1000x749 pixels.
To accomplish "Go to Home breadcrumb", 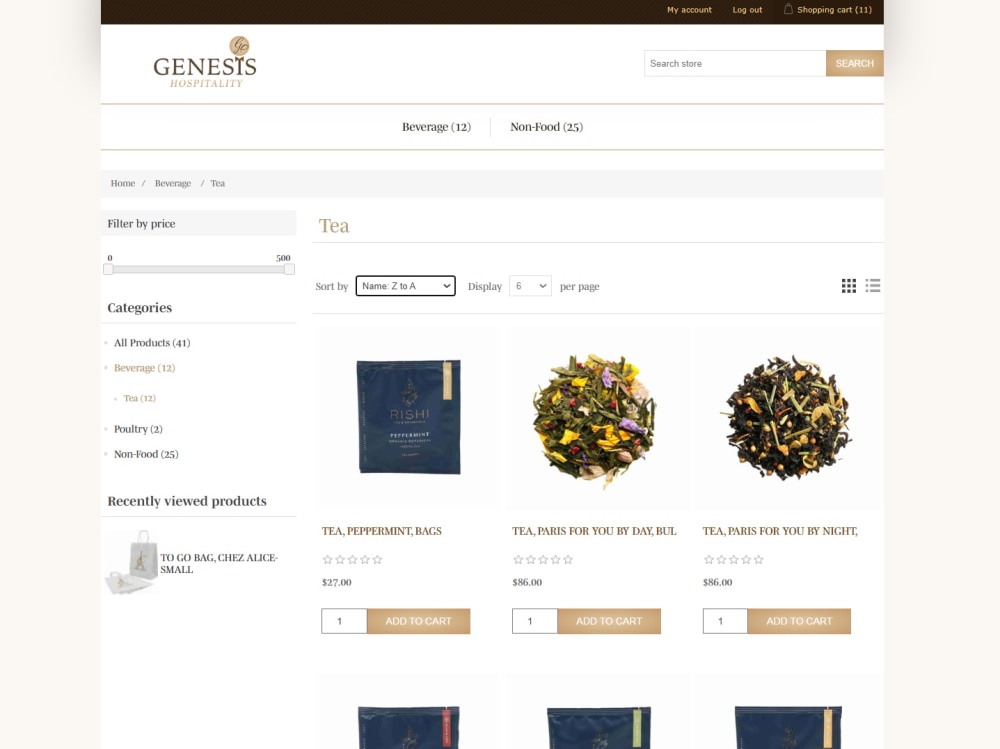I will pos(122,183).
